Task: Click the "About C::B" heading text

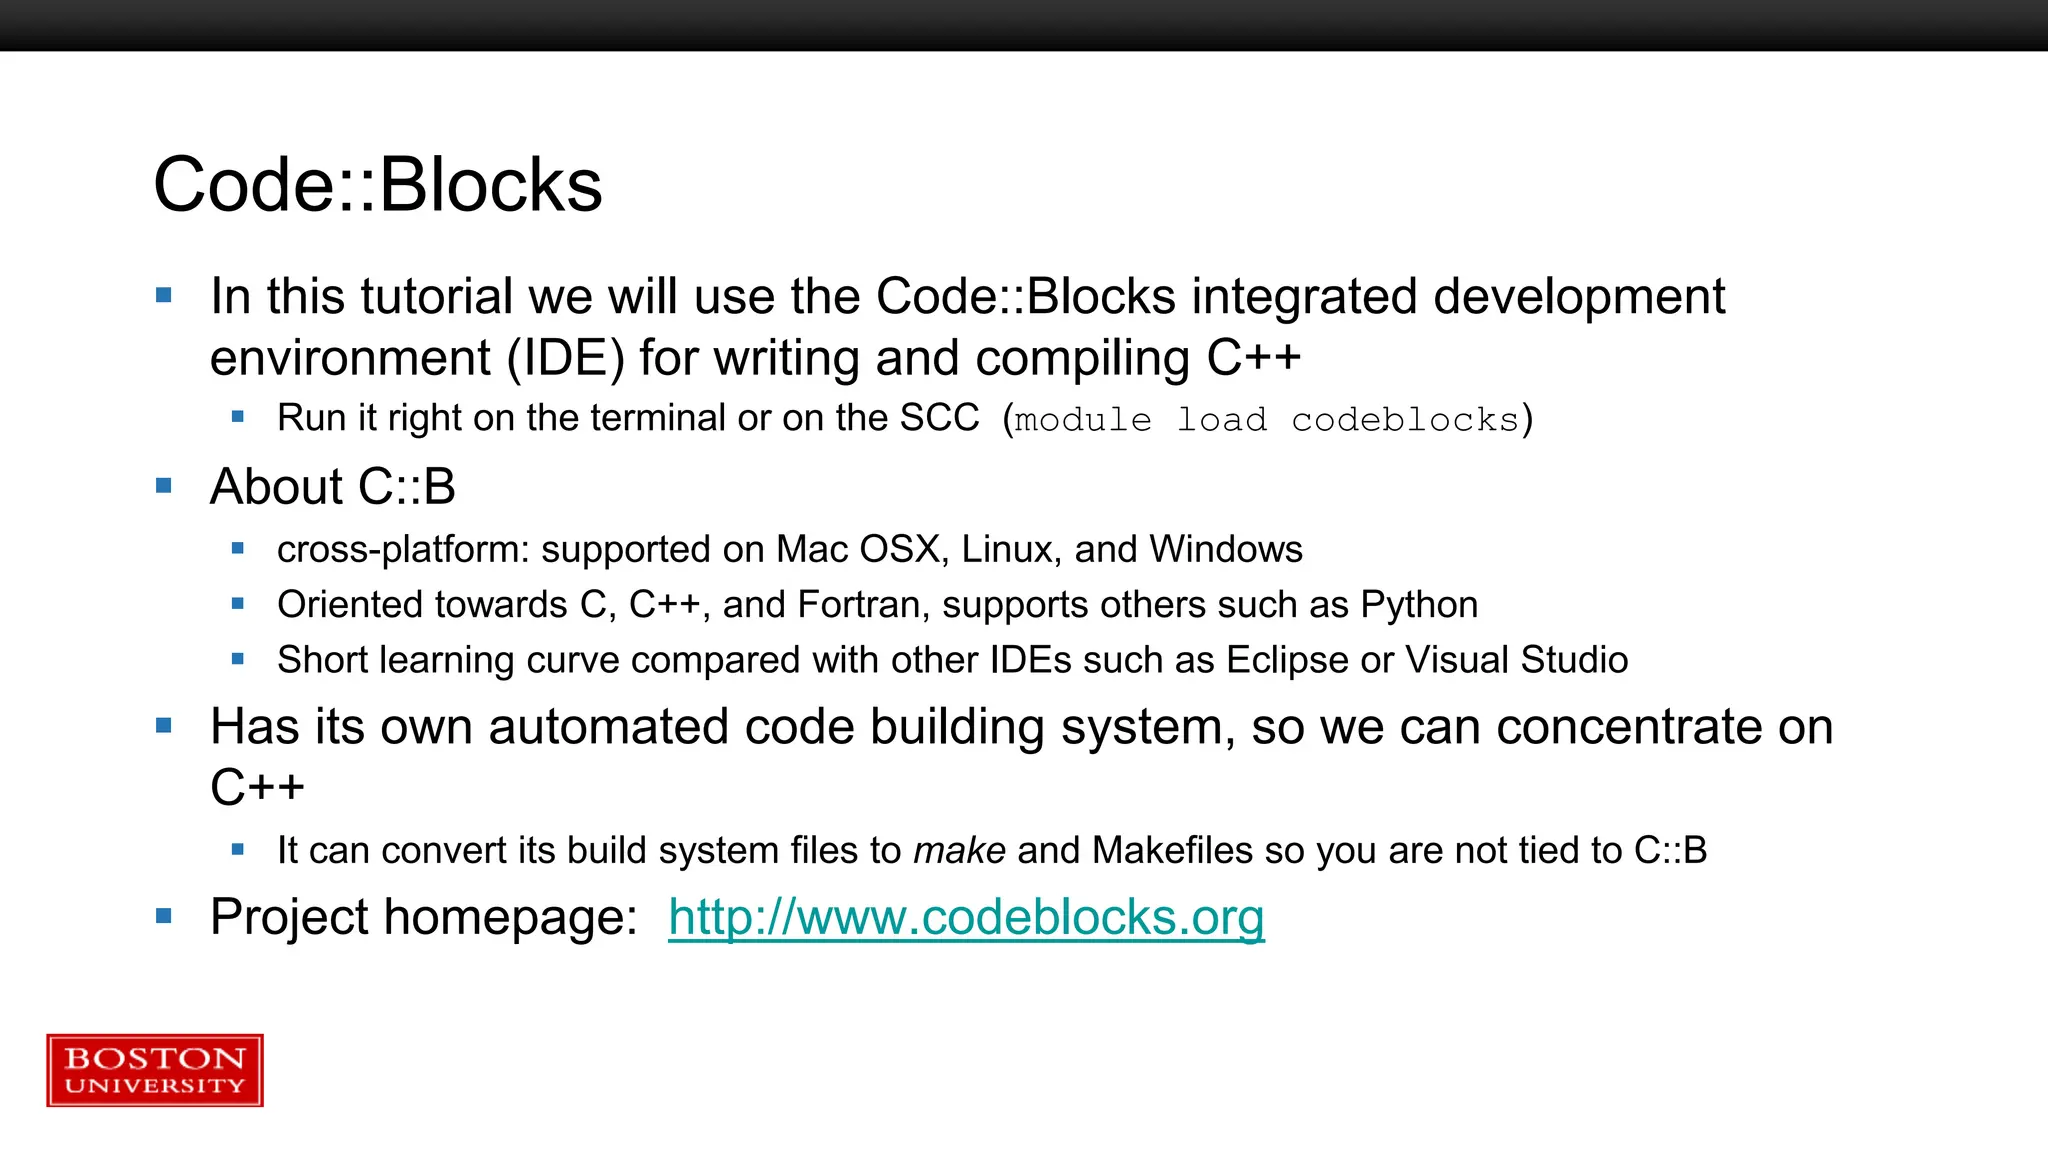Action: 333,487
